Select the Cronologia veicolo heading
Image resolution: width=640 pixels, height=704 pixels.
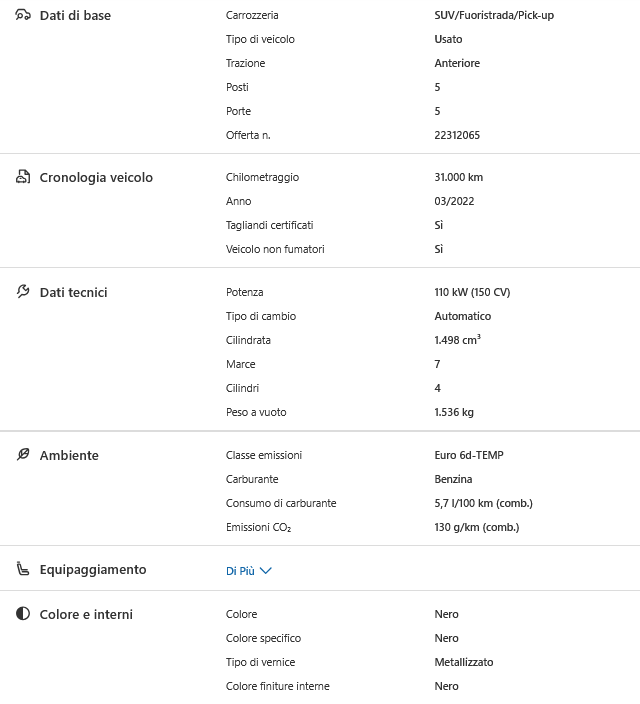(96, 177)
